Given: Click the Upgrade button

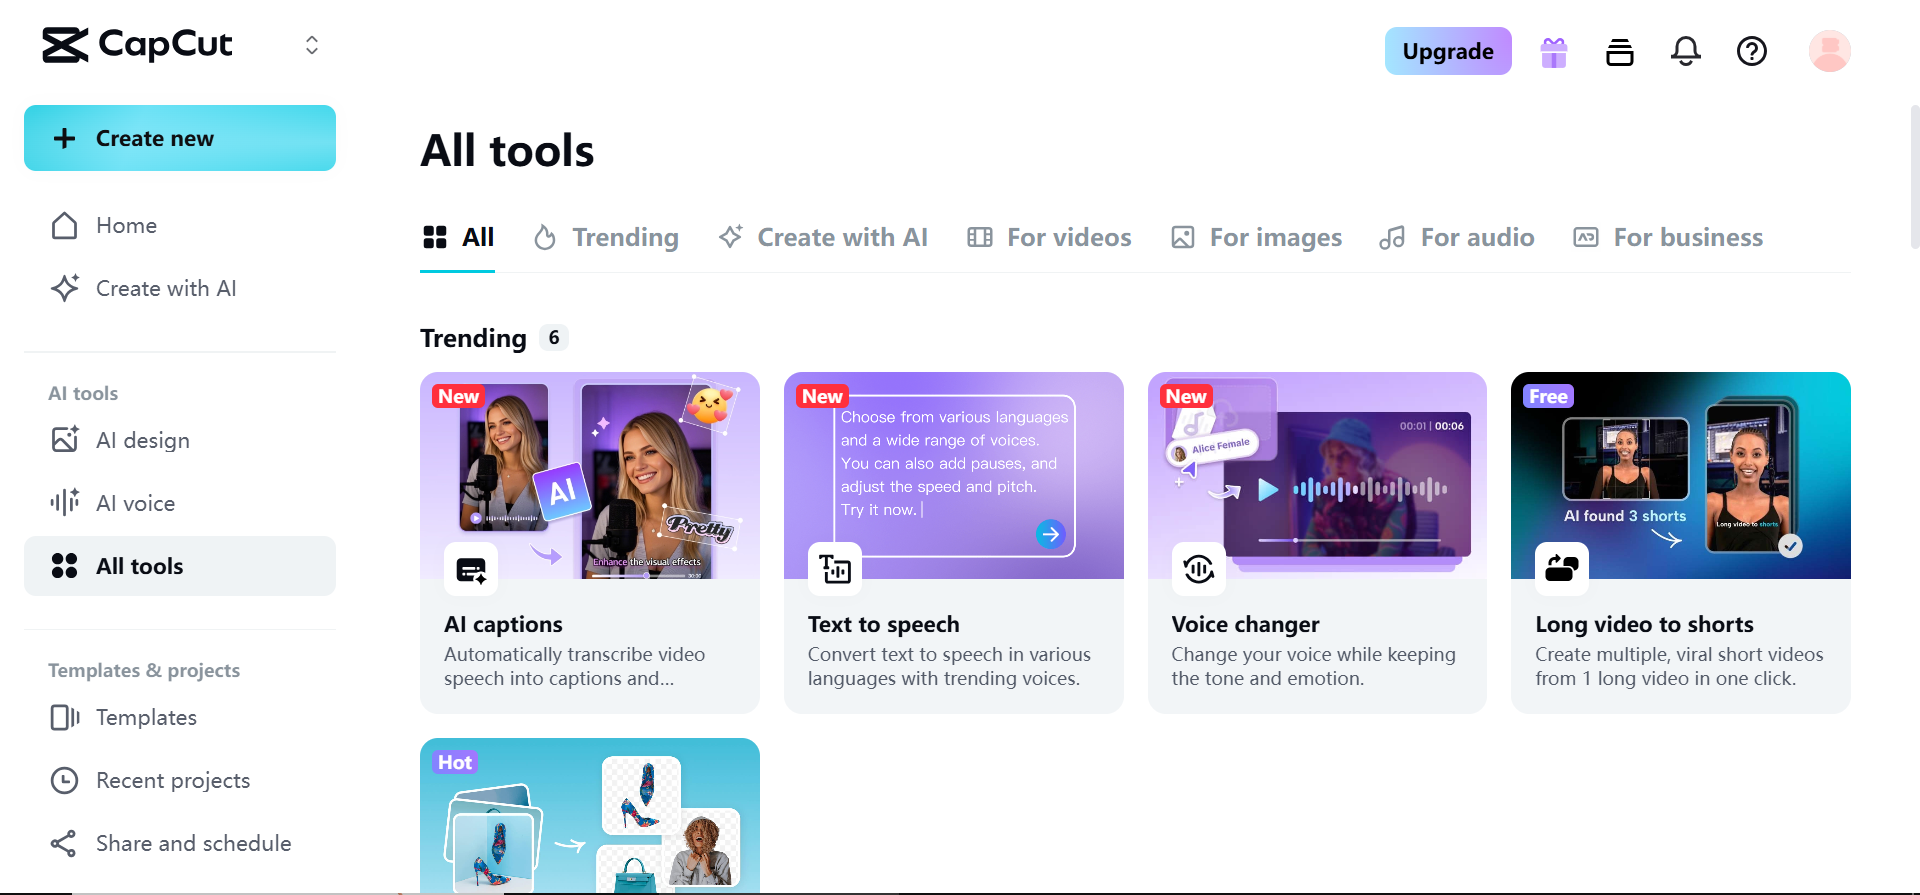Looking at the screenshot, I should 1447,51.
